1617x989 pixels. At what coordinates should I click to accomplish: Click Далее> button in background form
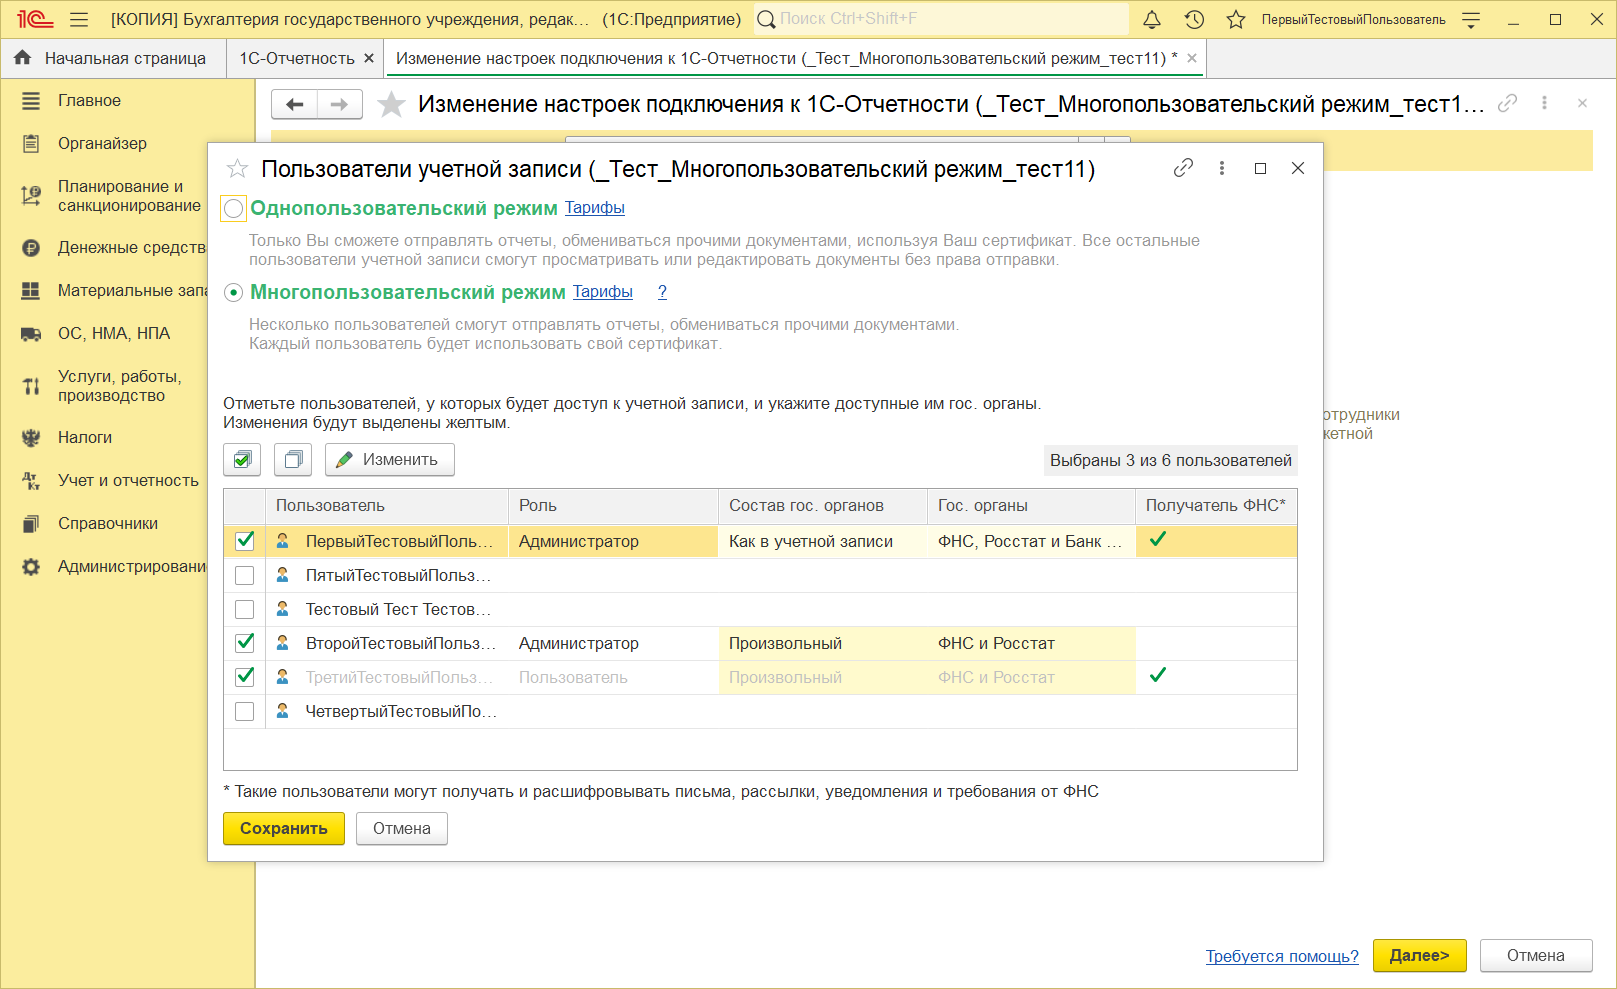[x=1419, y=955]
